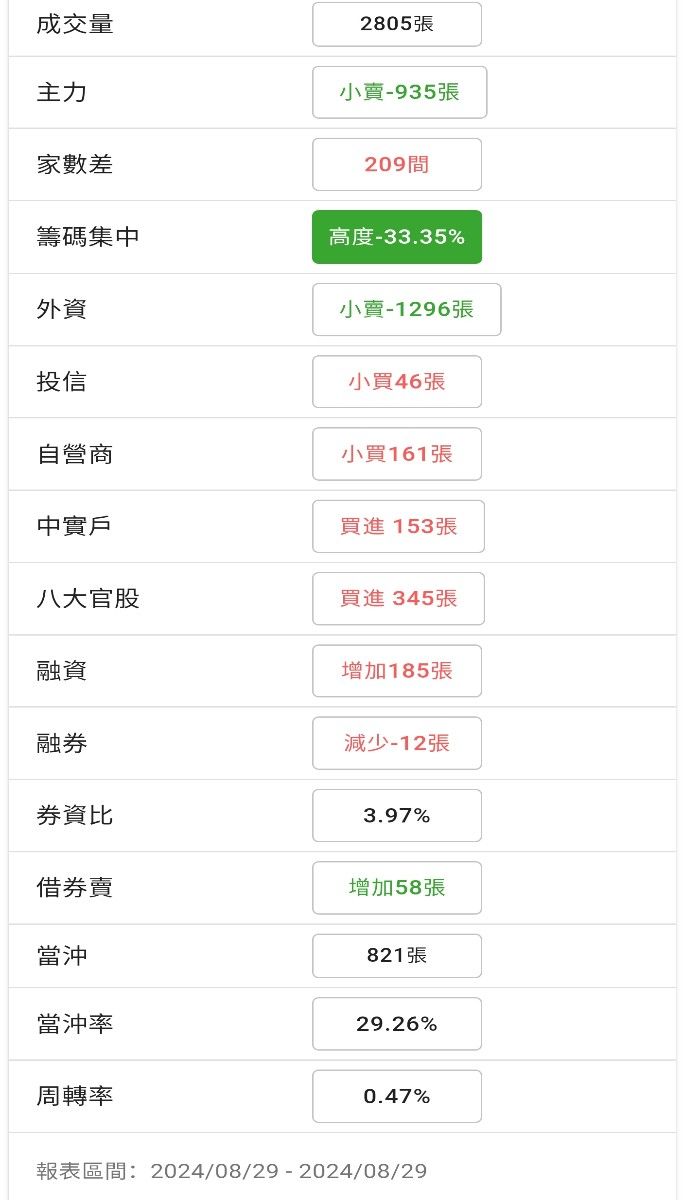The width and height of the screenshot is (700, 1200).
Task: Click the 821張 day trading button
Action: pyautogui.click(x=396, y=955)
